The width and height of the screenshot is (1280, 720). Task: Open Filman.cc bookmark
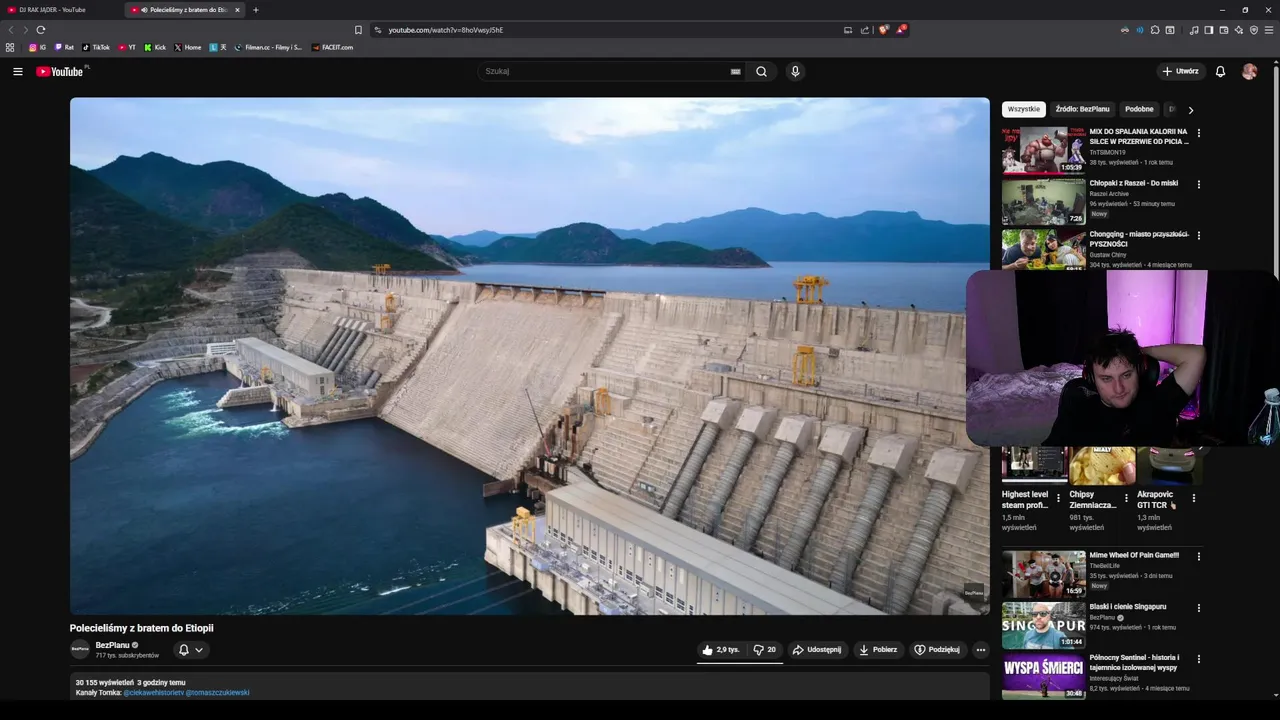268,47
